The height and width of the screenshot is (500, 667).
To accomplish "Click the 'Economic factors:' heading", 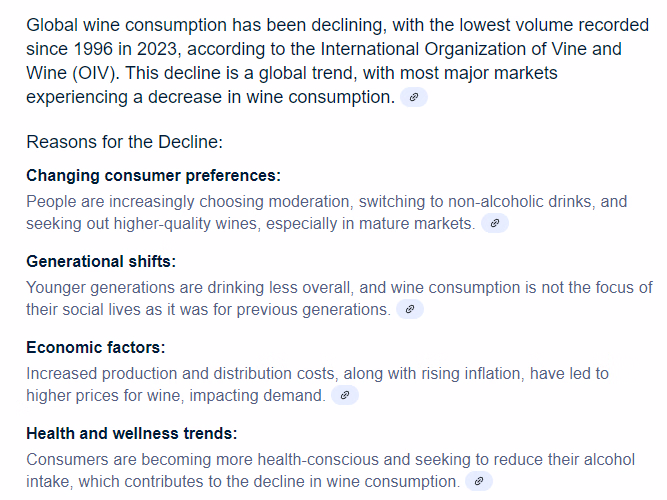I will 96,347.
